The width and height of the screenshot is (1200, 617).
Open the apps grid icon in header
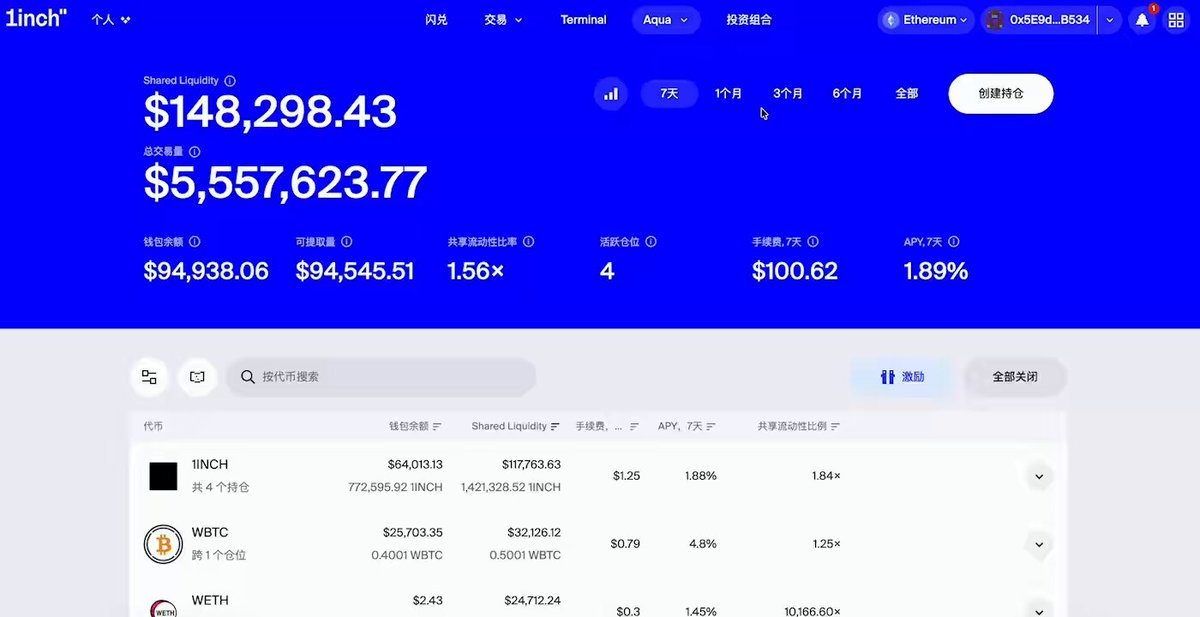pos(1176,20)
